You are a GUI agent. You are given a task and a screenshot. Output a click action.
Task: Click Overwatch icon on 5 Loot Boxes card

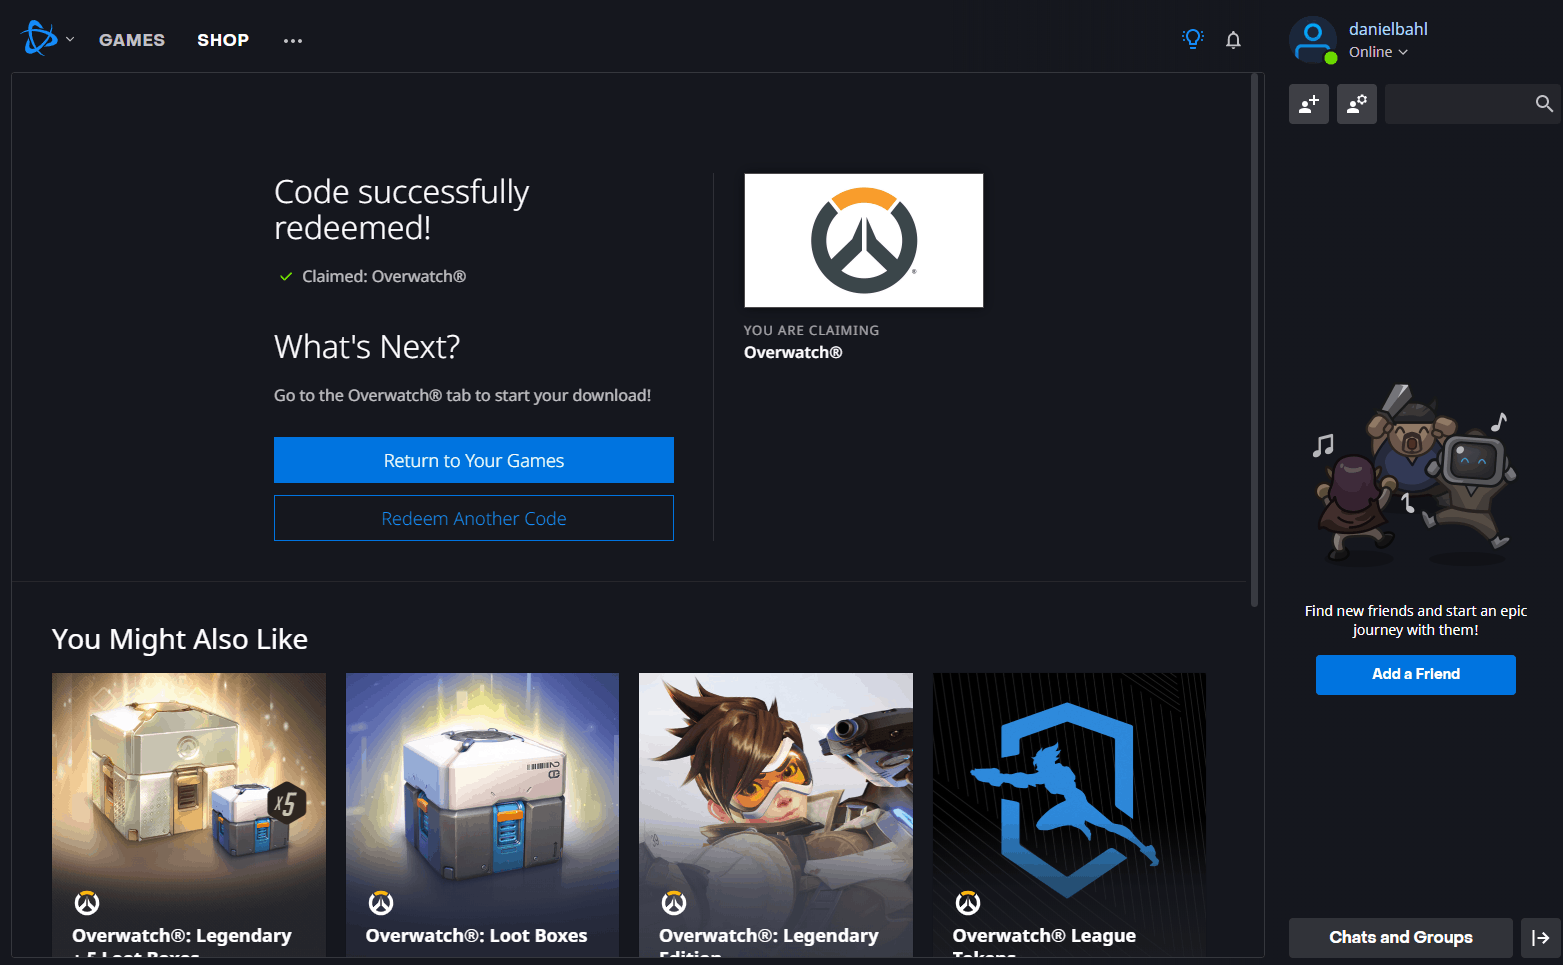[x=87, y=903]
